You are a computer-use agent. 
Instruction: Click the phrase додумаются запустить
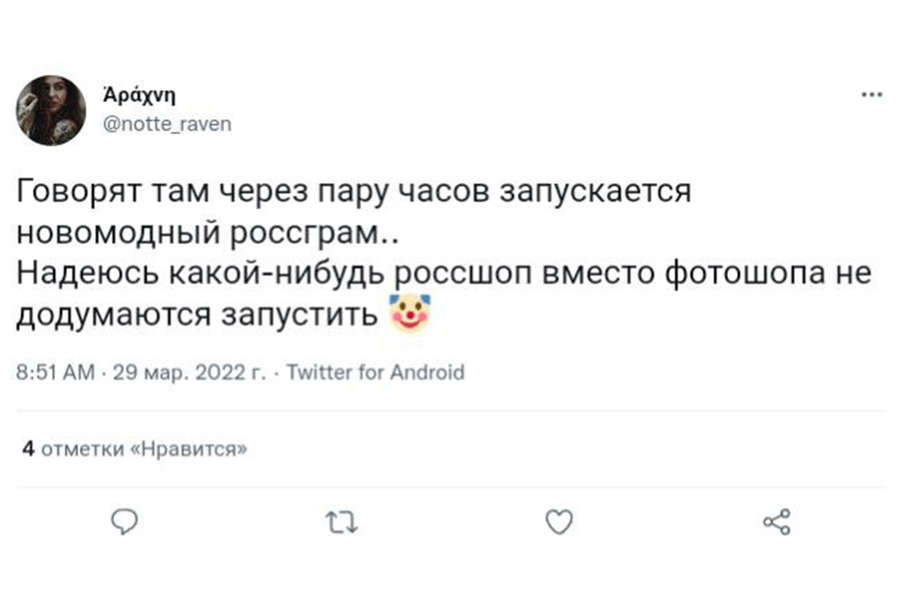click(x=197, y=317)
